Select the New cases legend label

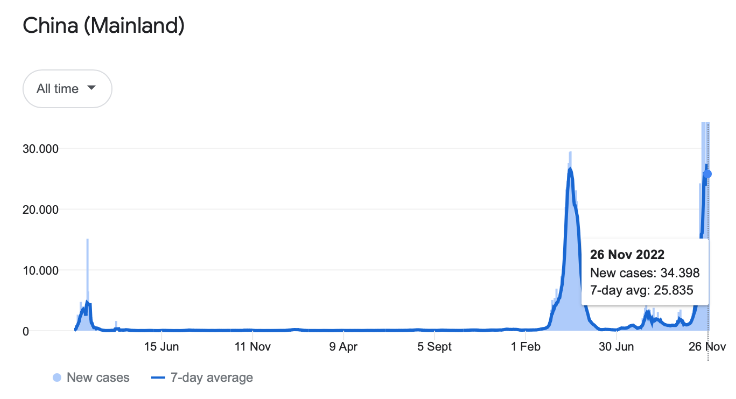click(98, 378)
